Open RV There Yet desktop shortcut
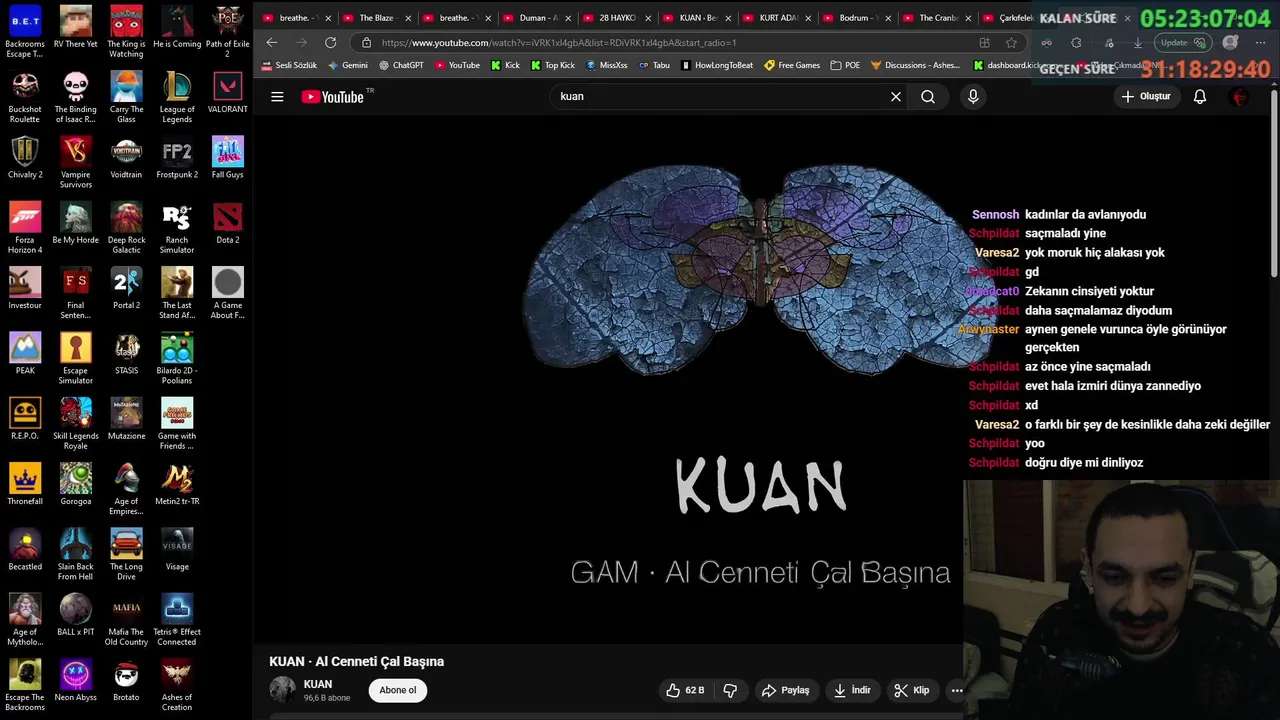 pos(76,27)
